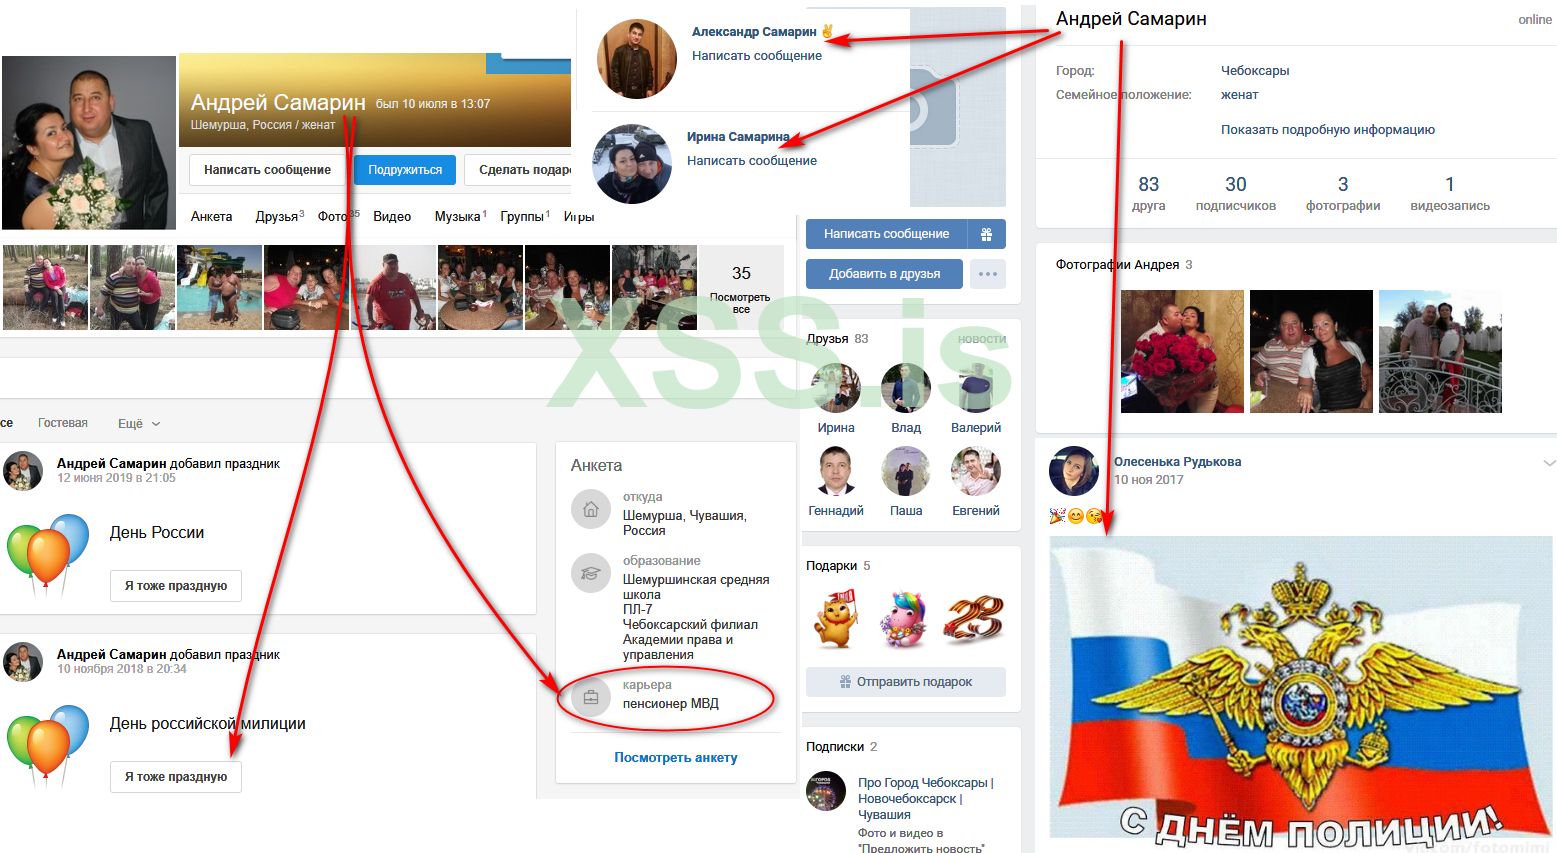Select the orange chicken gift sticker
This screenshot has height=853, width=1557.
[836, 618]
